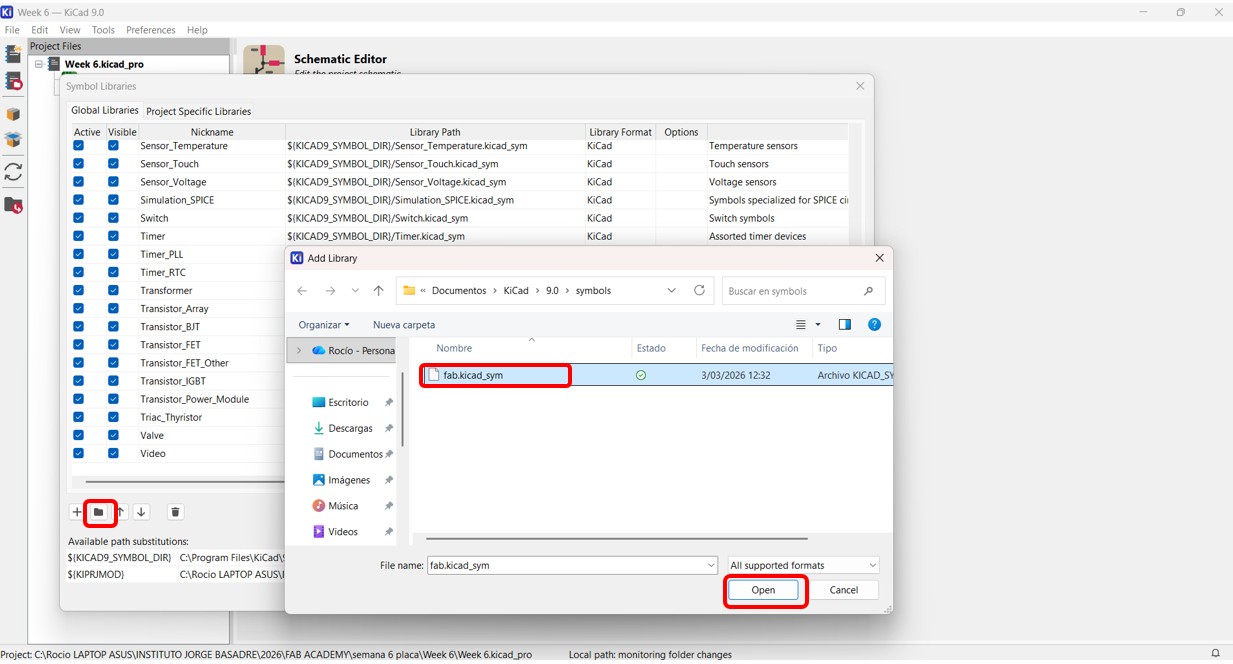Toggle the preview pane icon

coord(845,325)
